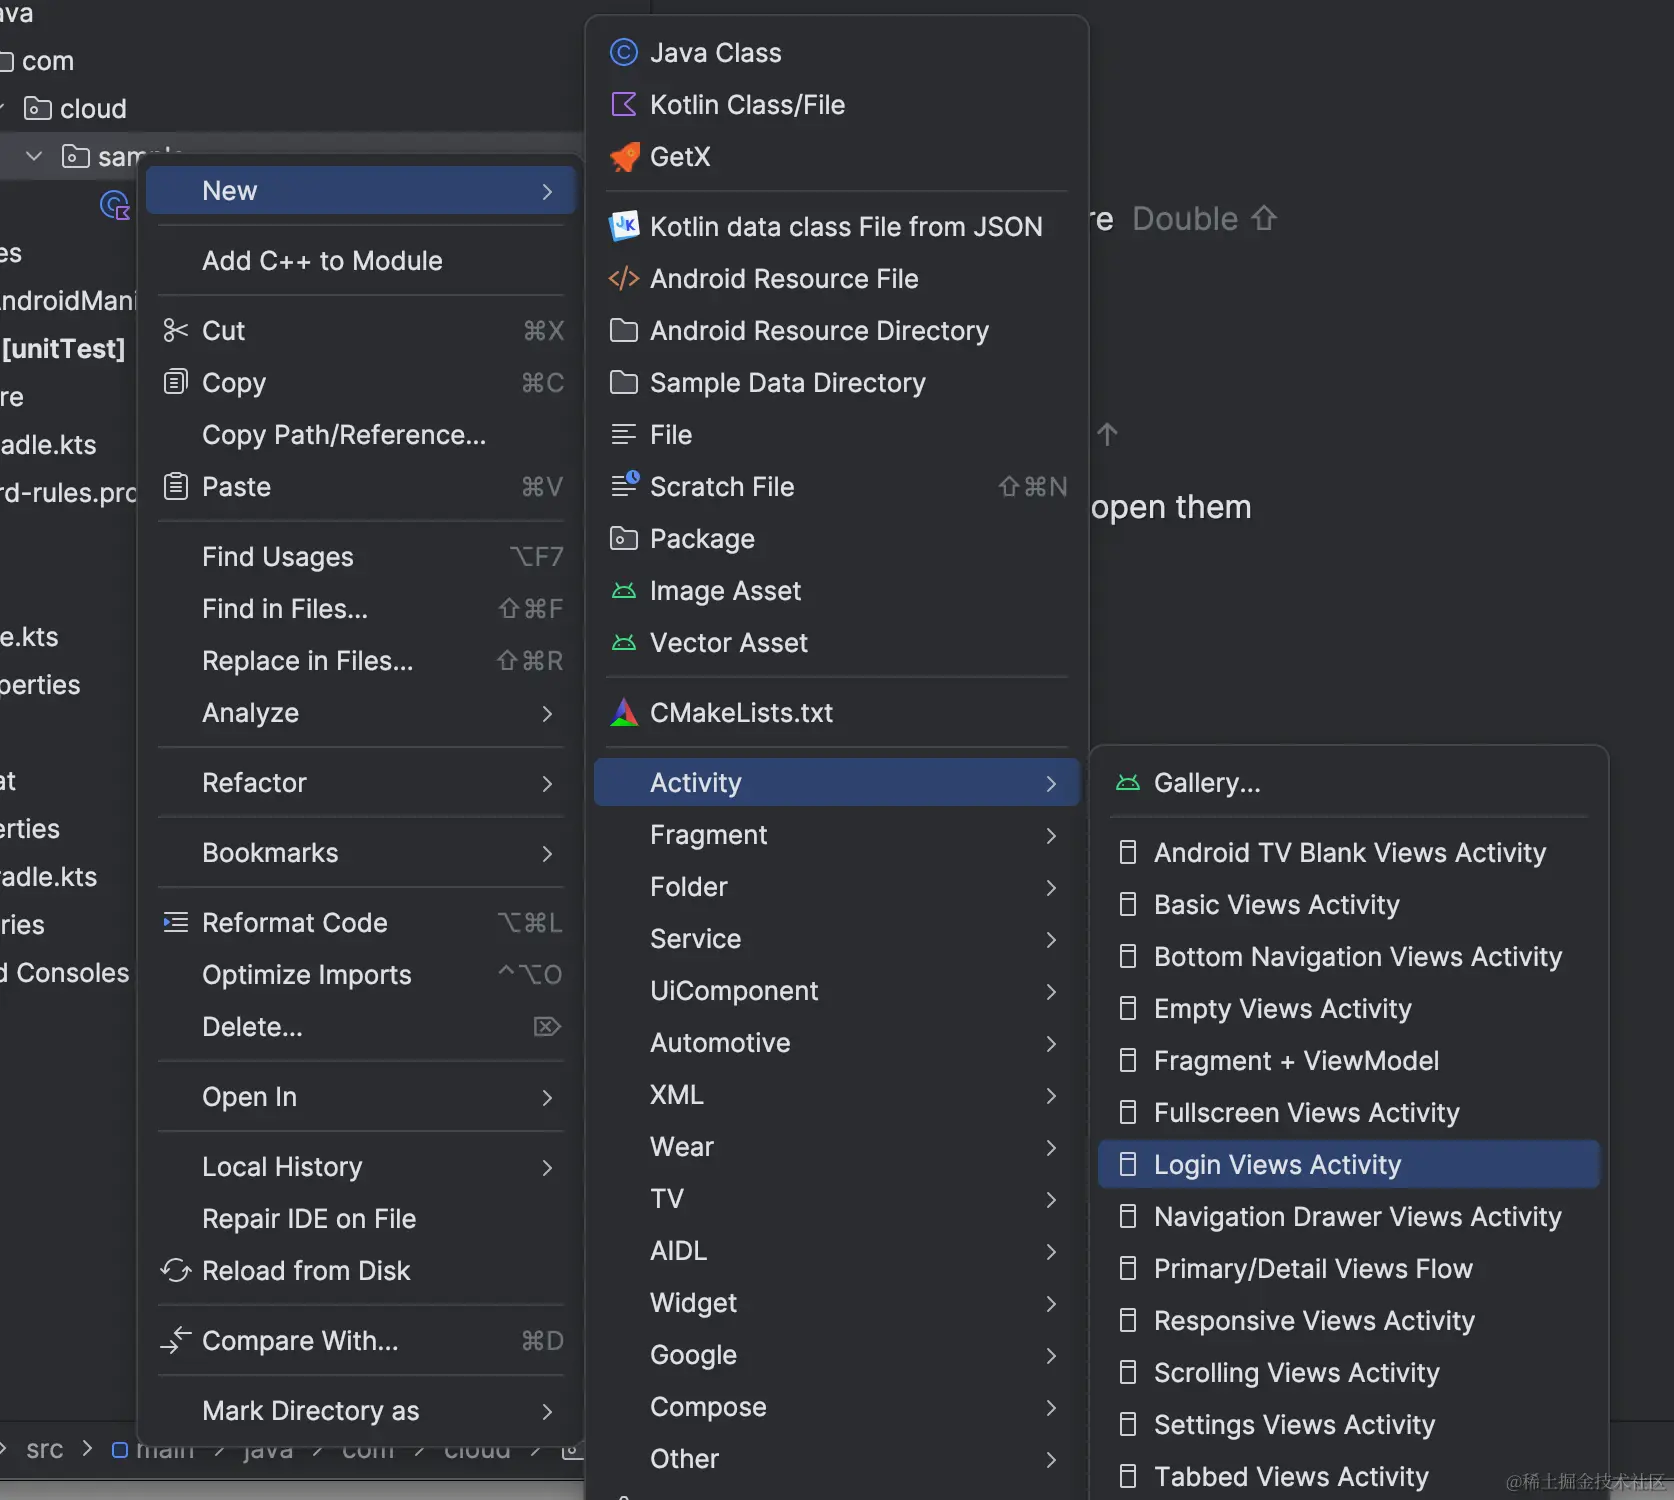The height and width of the screenshot is (1500, 1674).
Task: Click the Vector Asset android icon
Action: (x=624, y=642)
